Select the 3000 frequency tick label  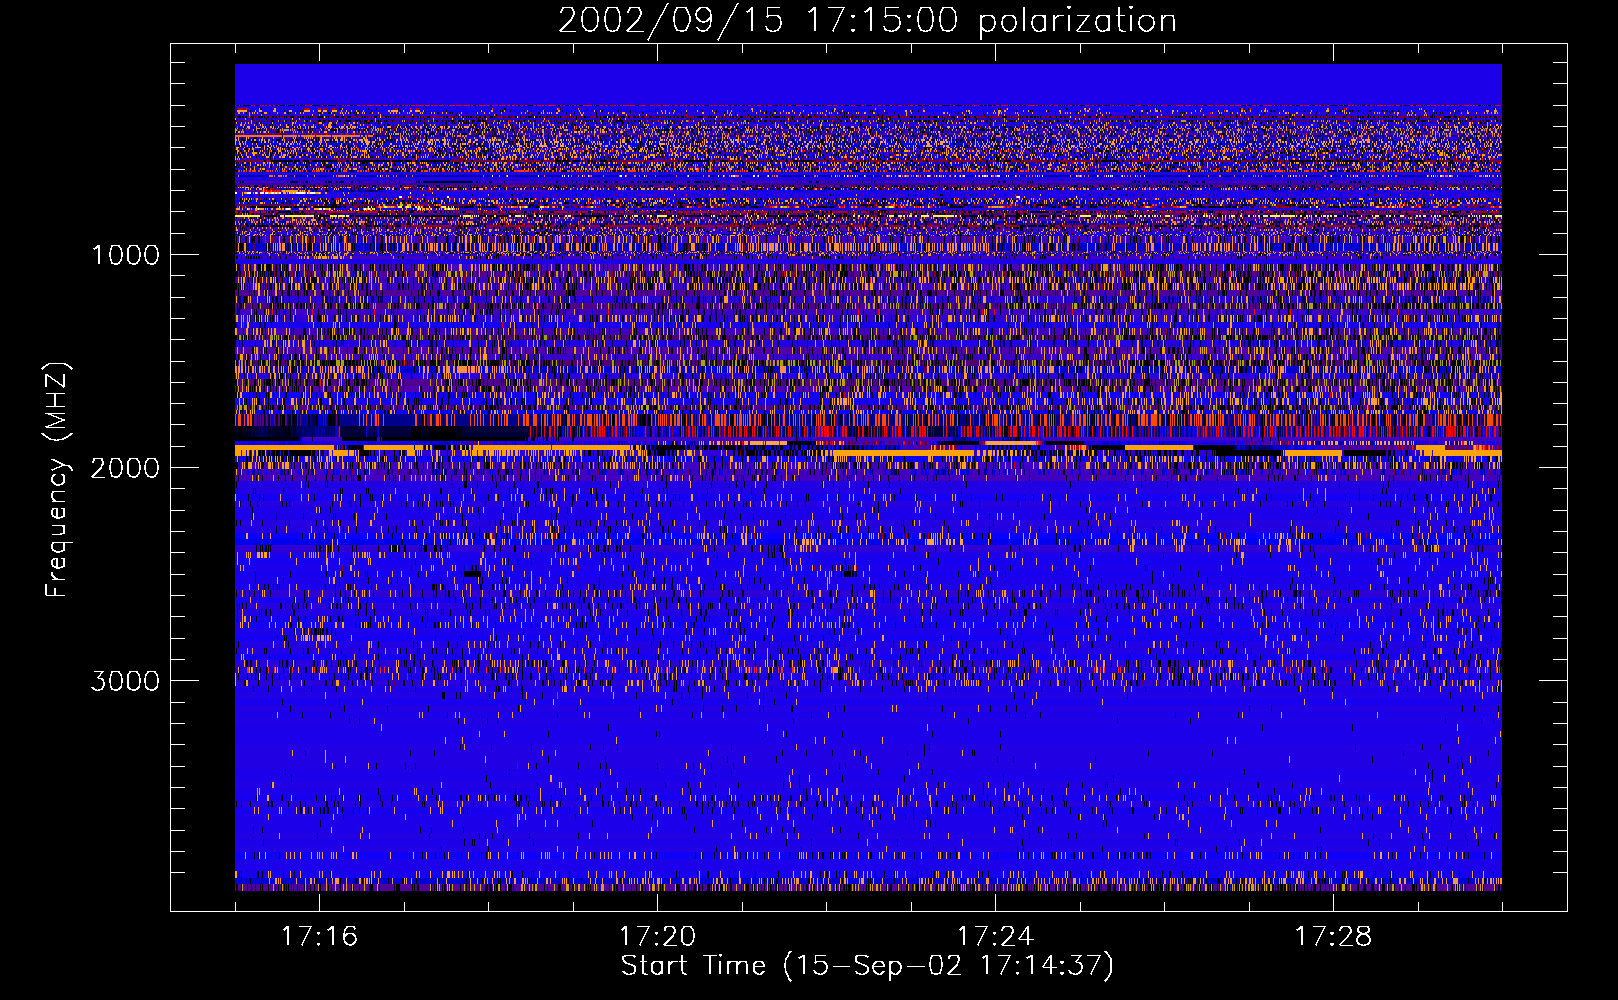pyautogui.click(x=125, y=681)
